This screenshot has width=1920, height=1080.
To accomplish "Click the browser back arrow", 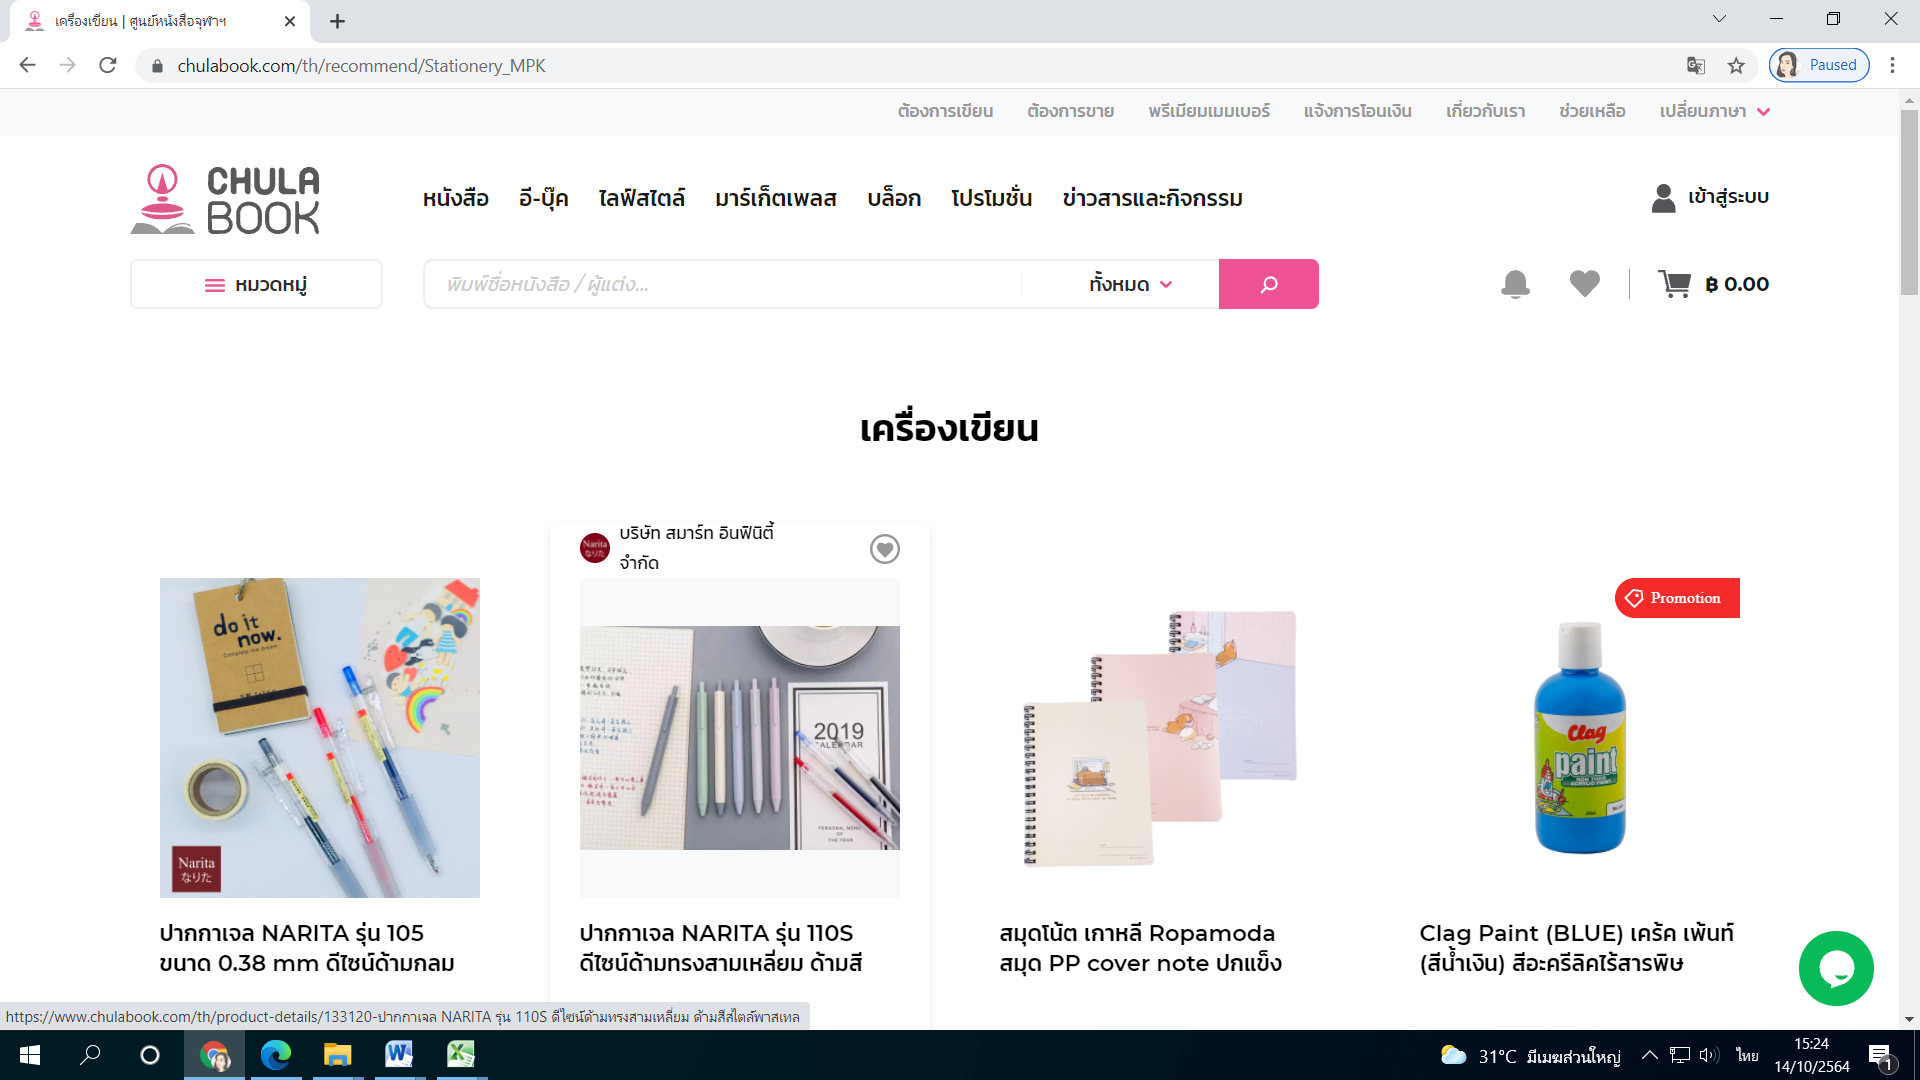I will click(x=27, y=66).
